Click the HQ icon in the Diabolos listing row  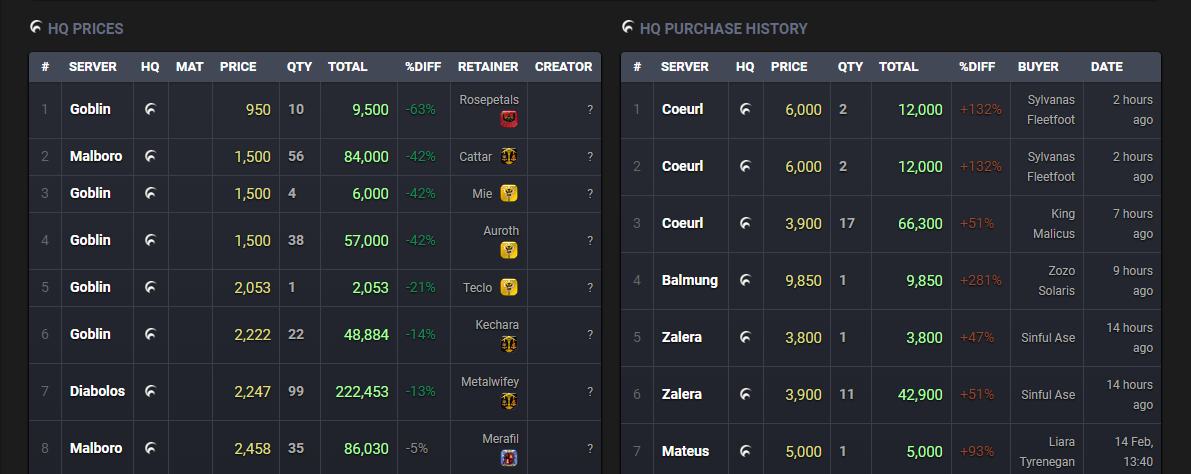pyautogui.click(x=150, y=391)
